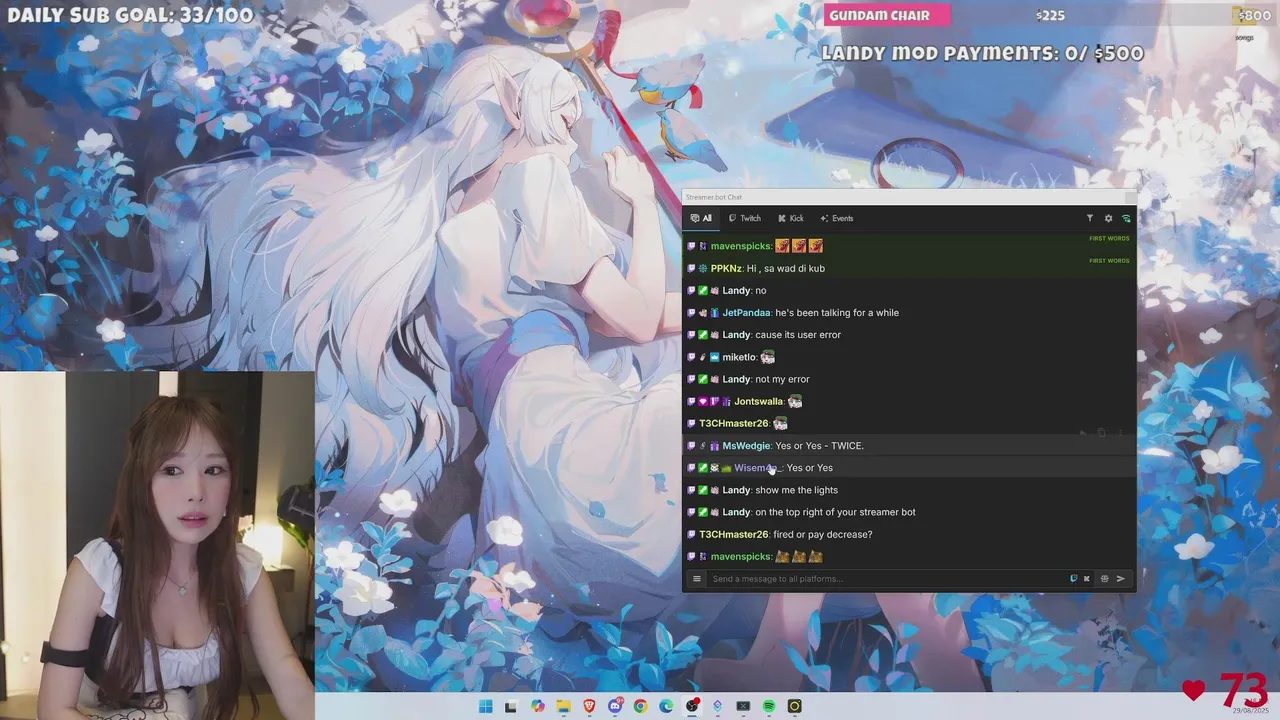
Task: Click username Jontswalla in chat
Action: pyautogui.click(x=758, y=401)
